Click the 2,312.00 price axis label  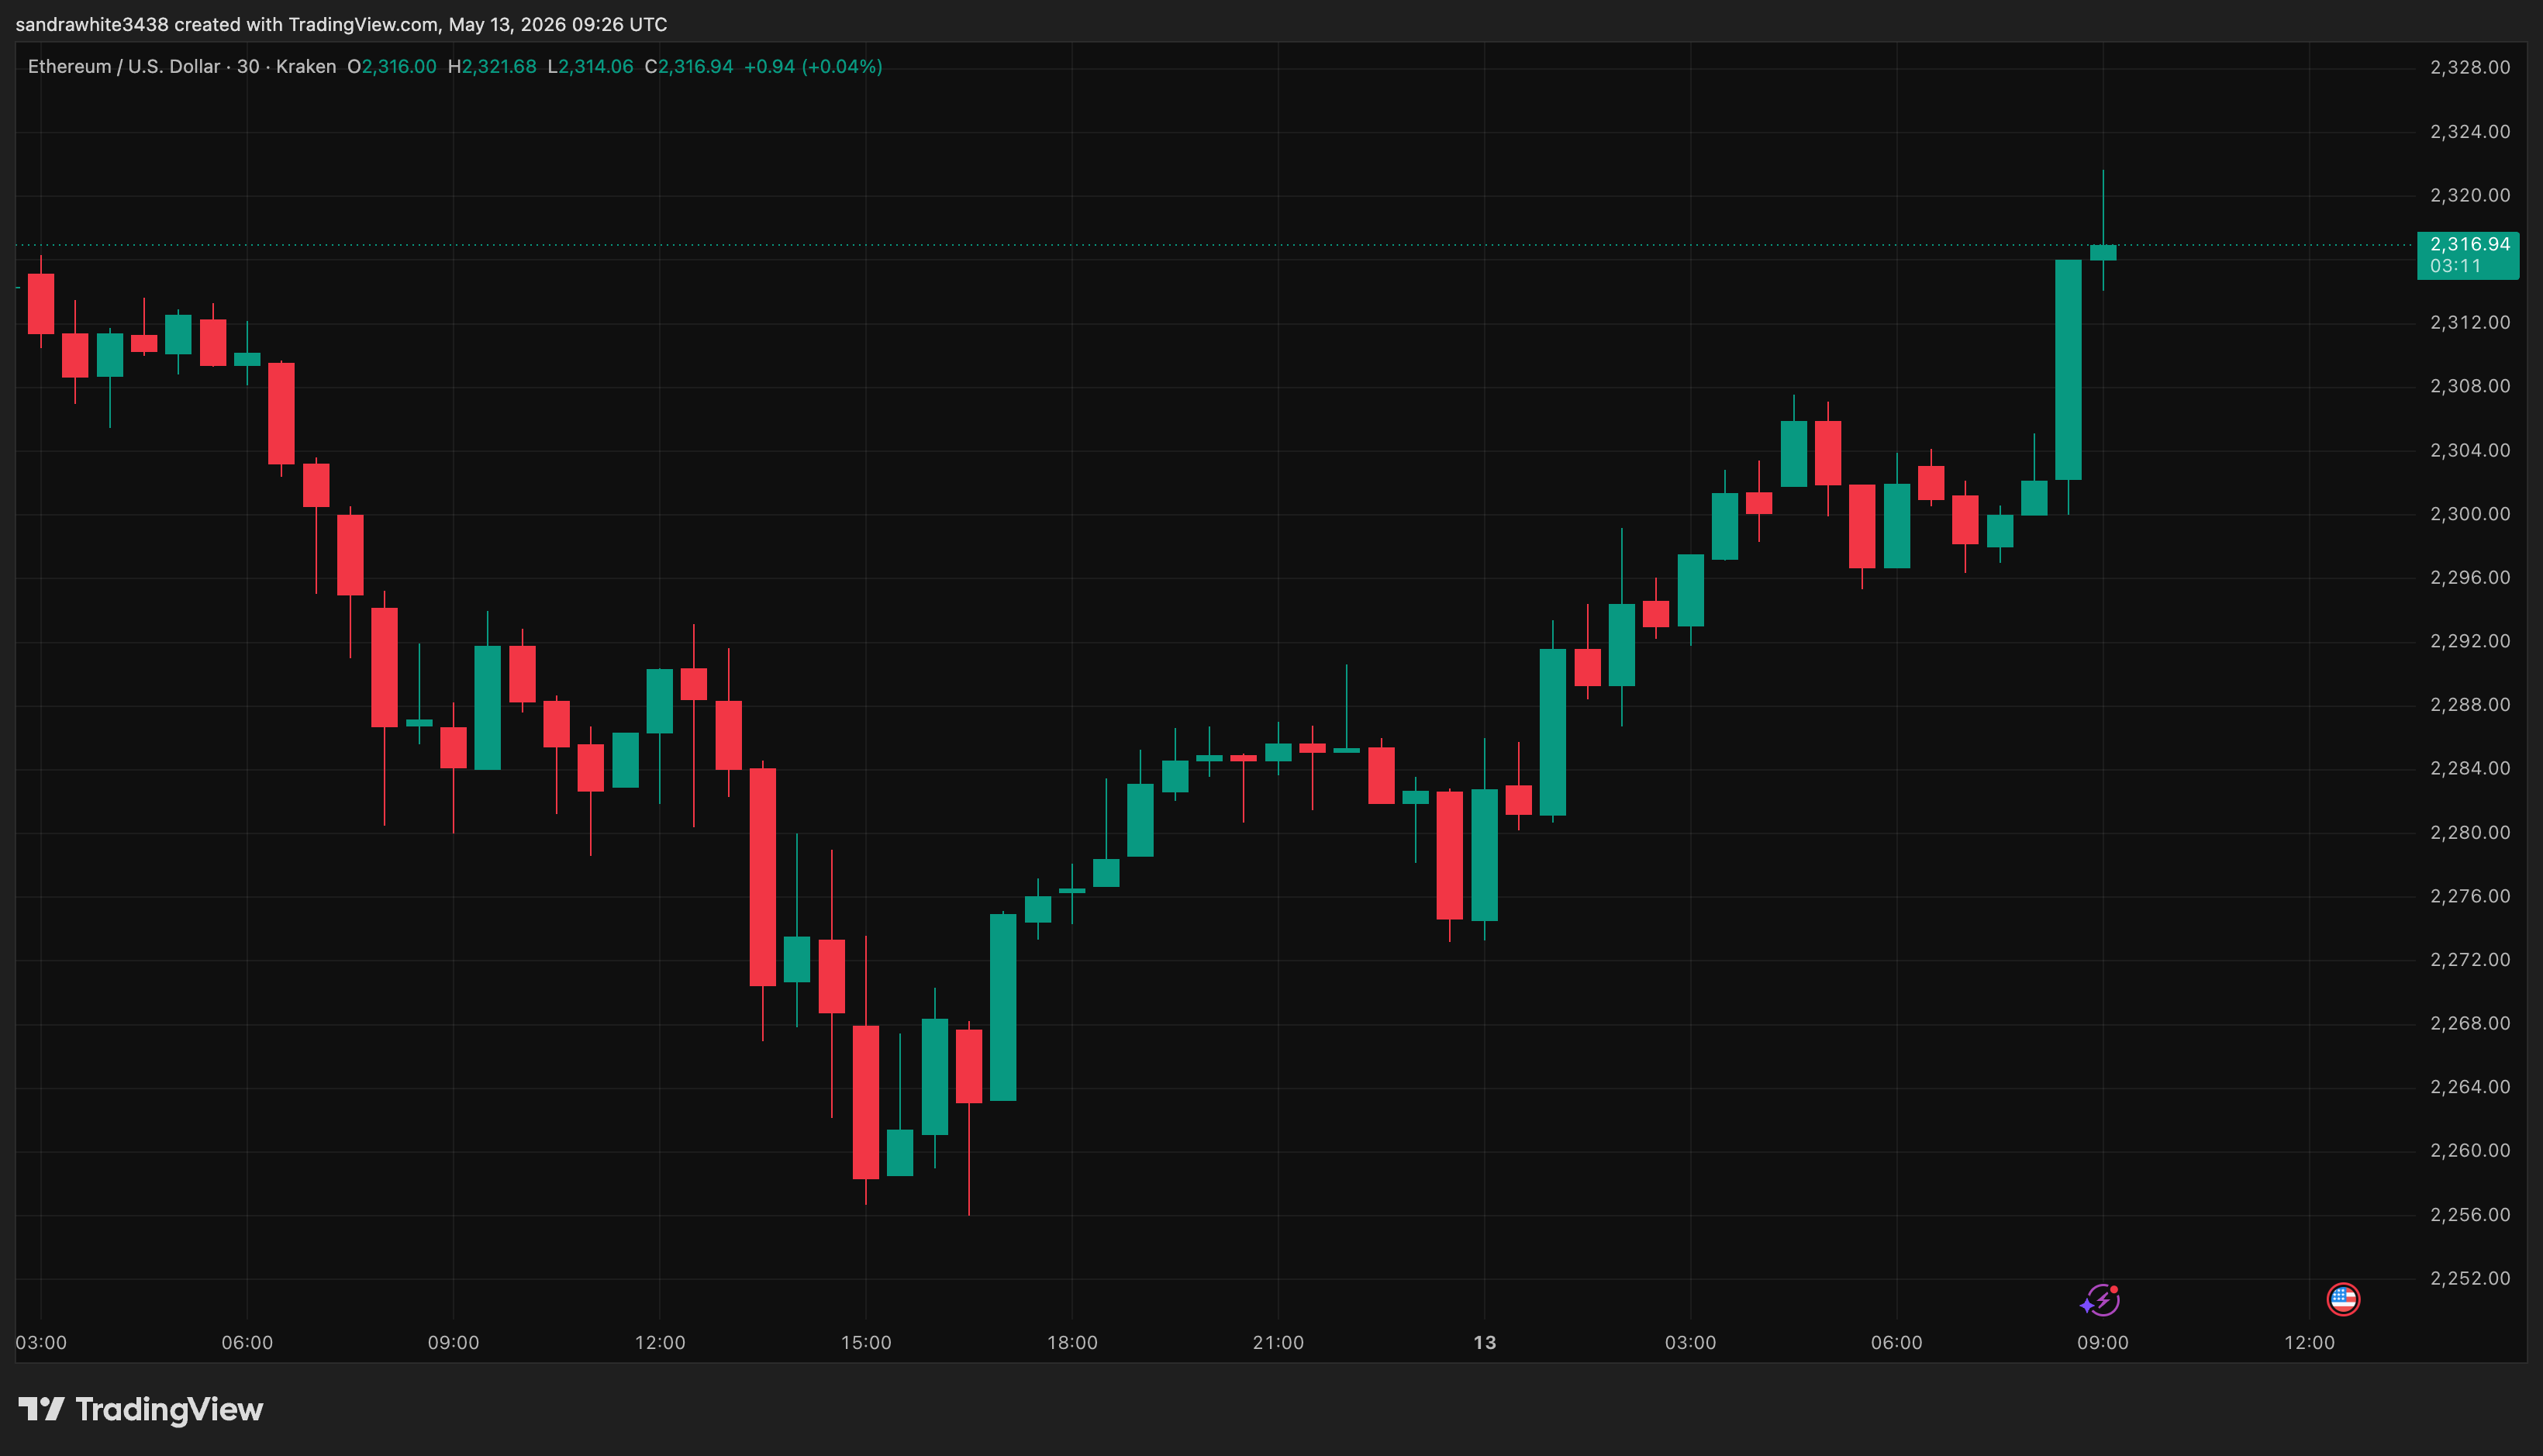2469,323
